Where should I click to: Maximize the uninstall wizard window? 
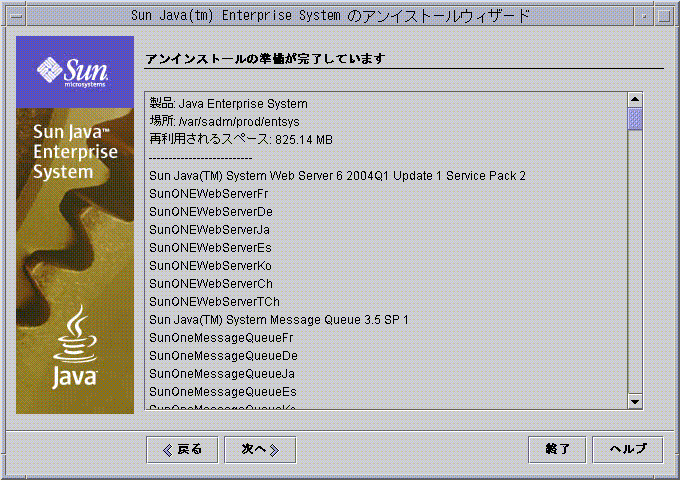coord(664,16)
